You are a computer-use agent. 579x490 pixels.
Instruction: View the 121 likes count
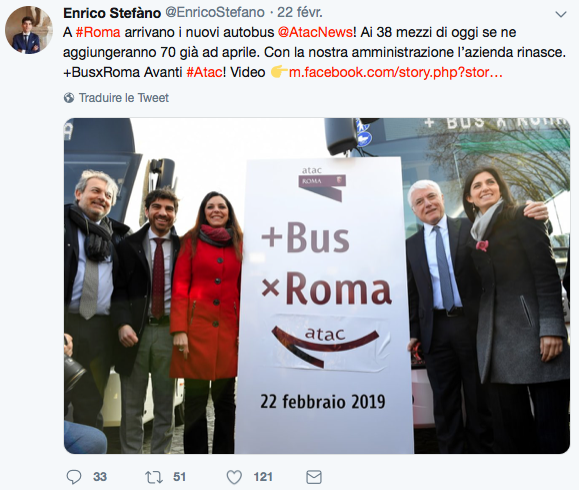(263, 477)
